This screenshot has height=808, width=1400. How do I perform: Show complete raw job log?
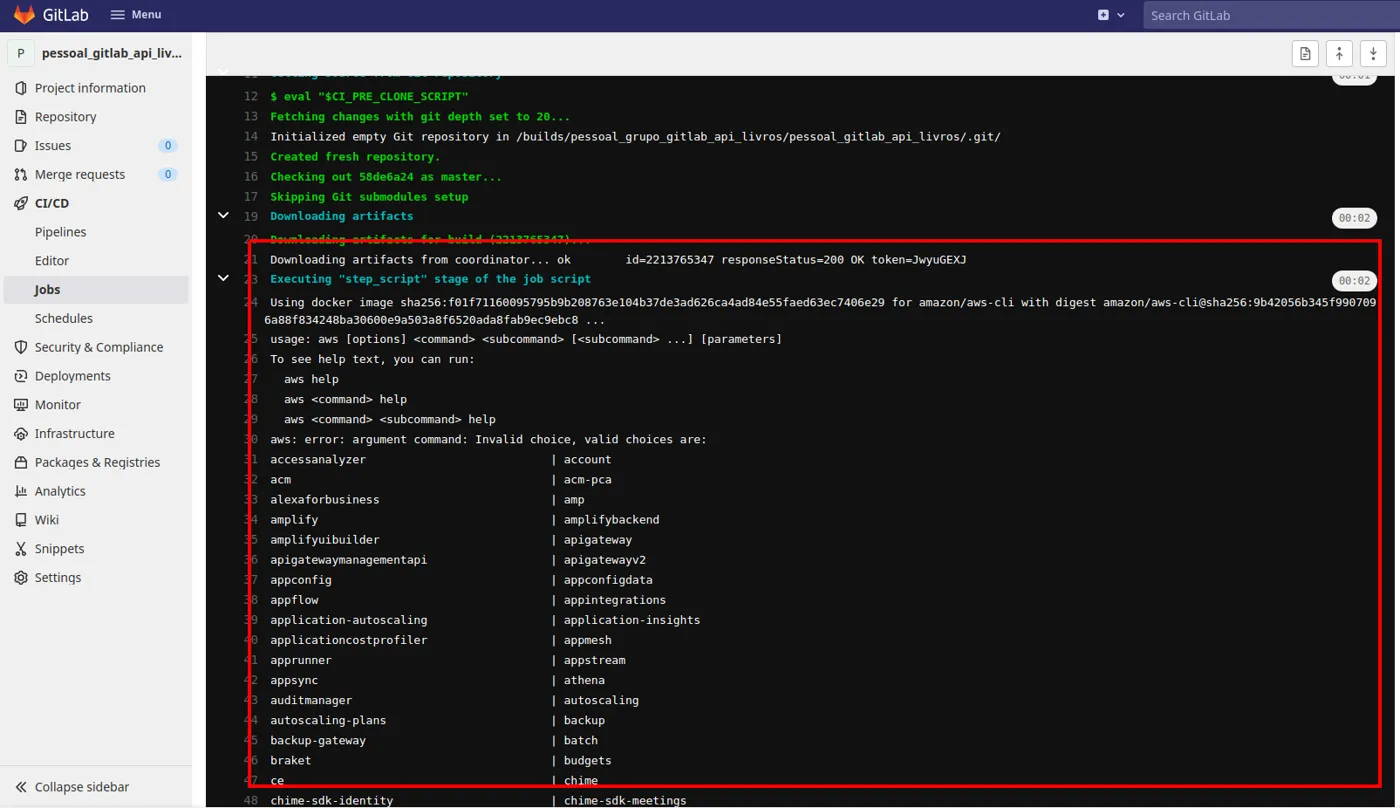(x=1305, y=54)
